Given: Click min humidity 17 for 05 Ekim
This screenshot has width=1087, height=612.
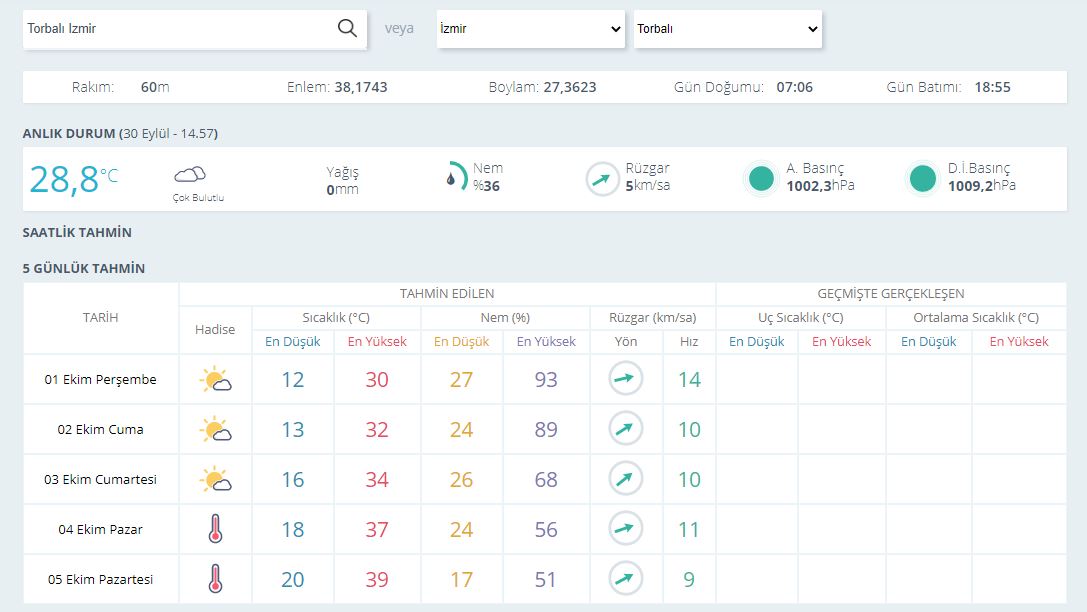Looking at the screenshot, I should pyautogui.click(x=462, y=579).
